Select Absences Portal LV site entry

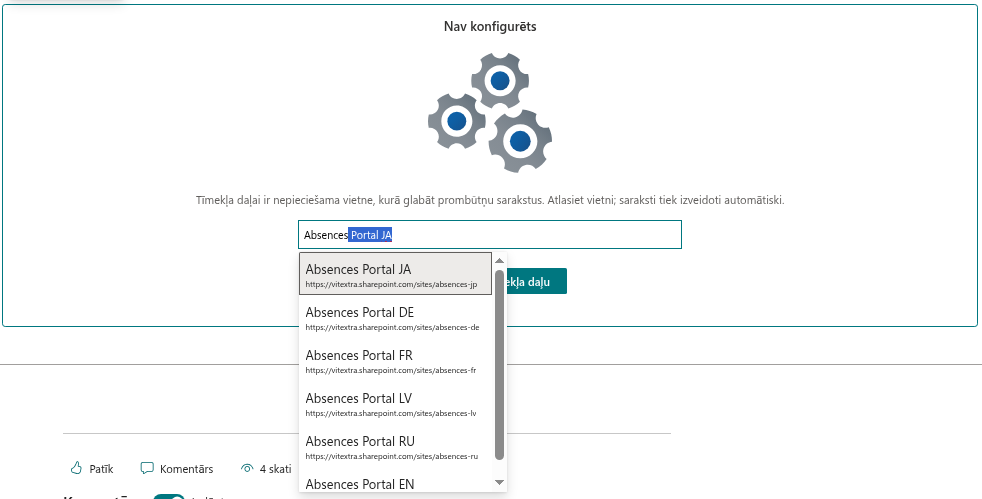pos(395,404)
